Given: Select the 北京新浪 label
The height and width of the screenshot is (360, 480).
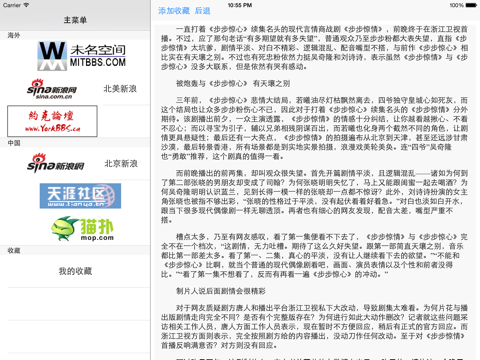Looking at the screenshot, I should pyautogui.click(x=121, y=163).
